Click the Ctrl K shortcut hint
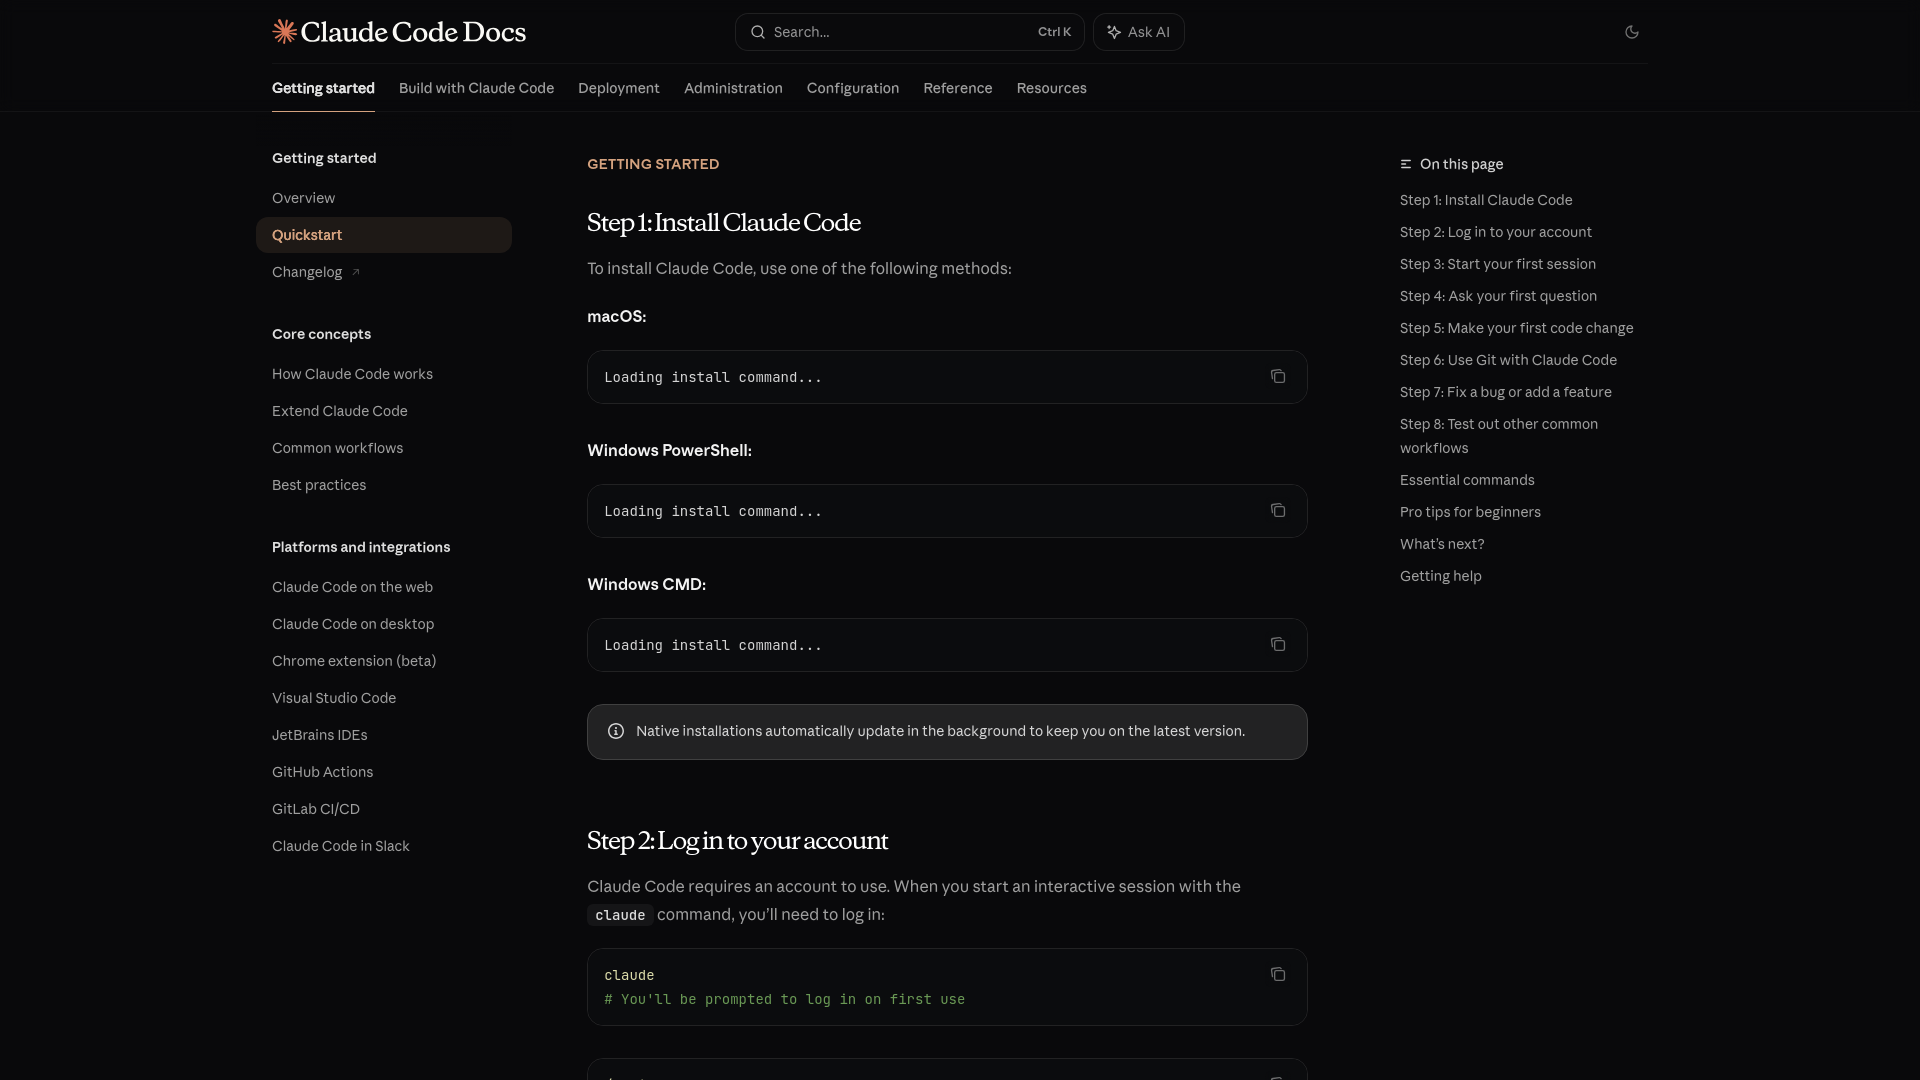 [1054, 32]
